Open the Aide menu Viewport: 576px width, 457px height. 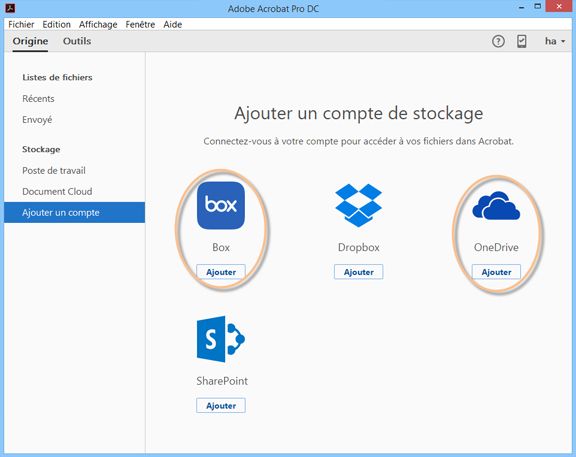pyautogui.click(x=173, y=25)
